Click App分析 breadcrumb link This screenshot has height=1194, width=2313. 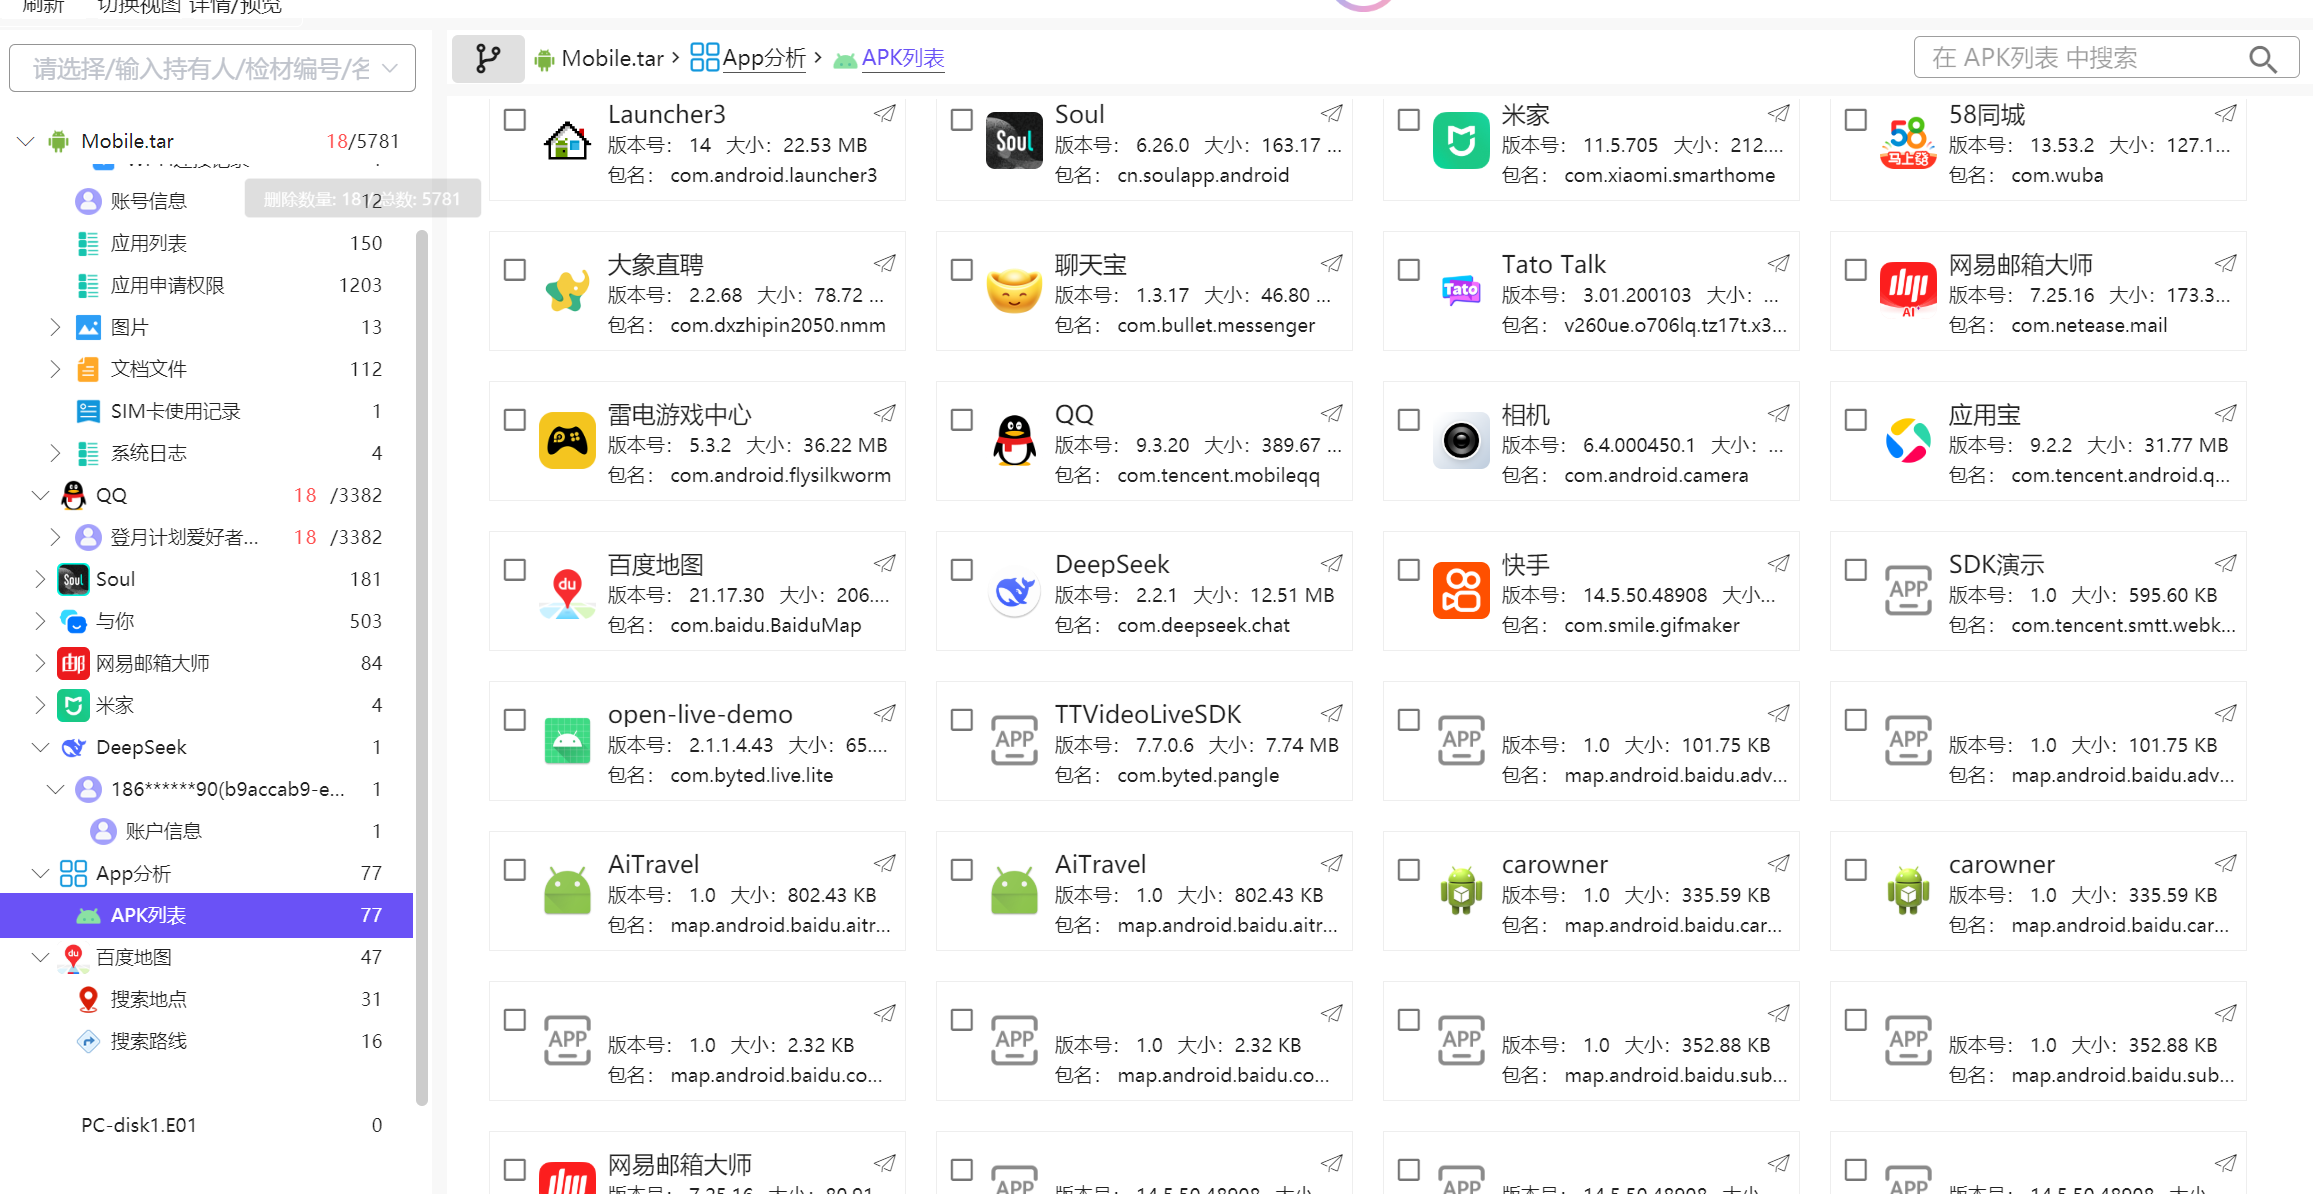click(764, 58)
